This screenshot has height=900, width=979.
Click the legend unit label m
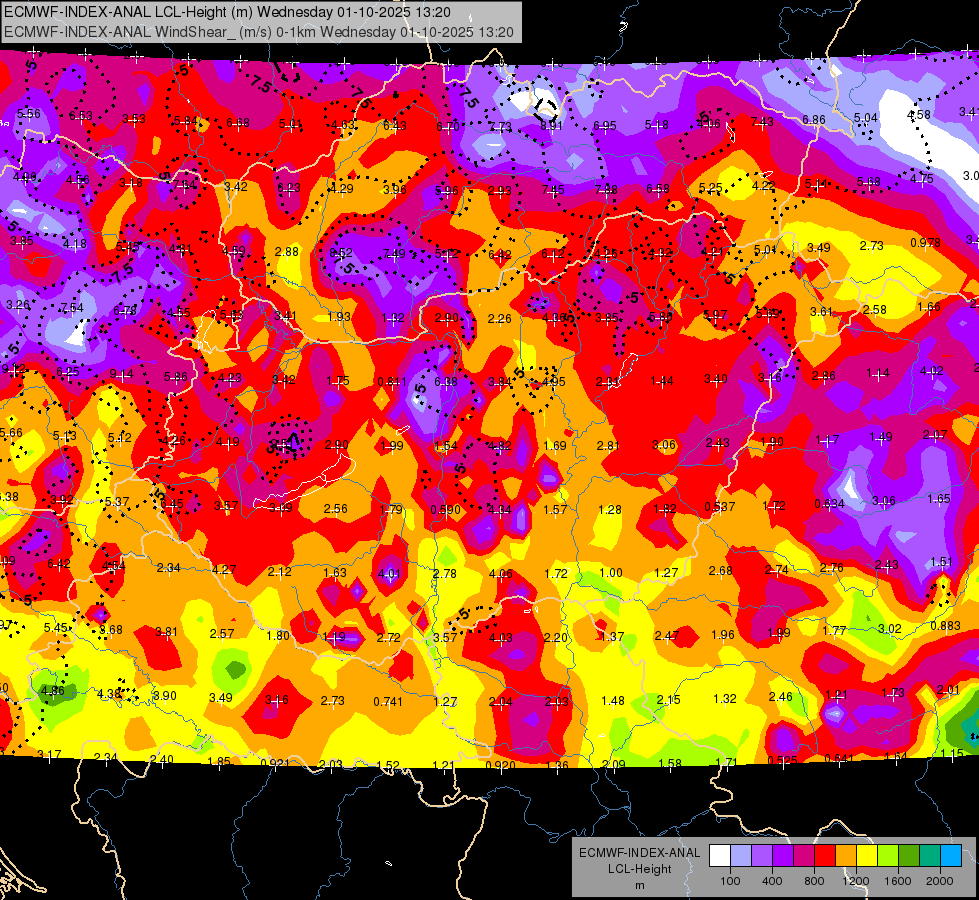pos(639,885)
